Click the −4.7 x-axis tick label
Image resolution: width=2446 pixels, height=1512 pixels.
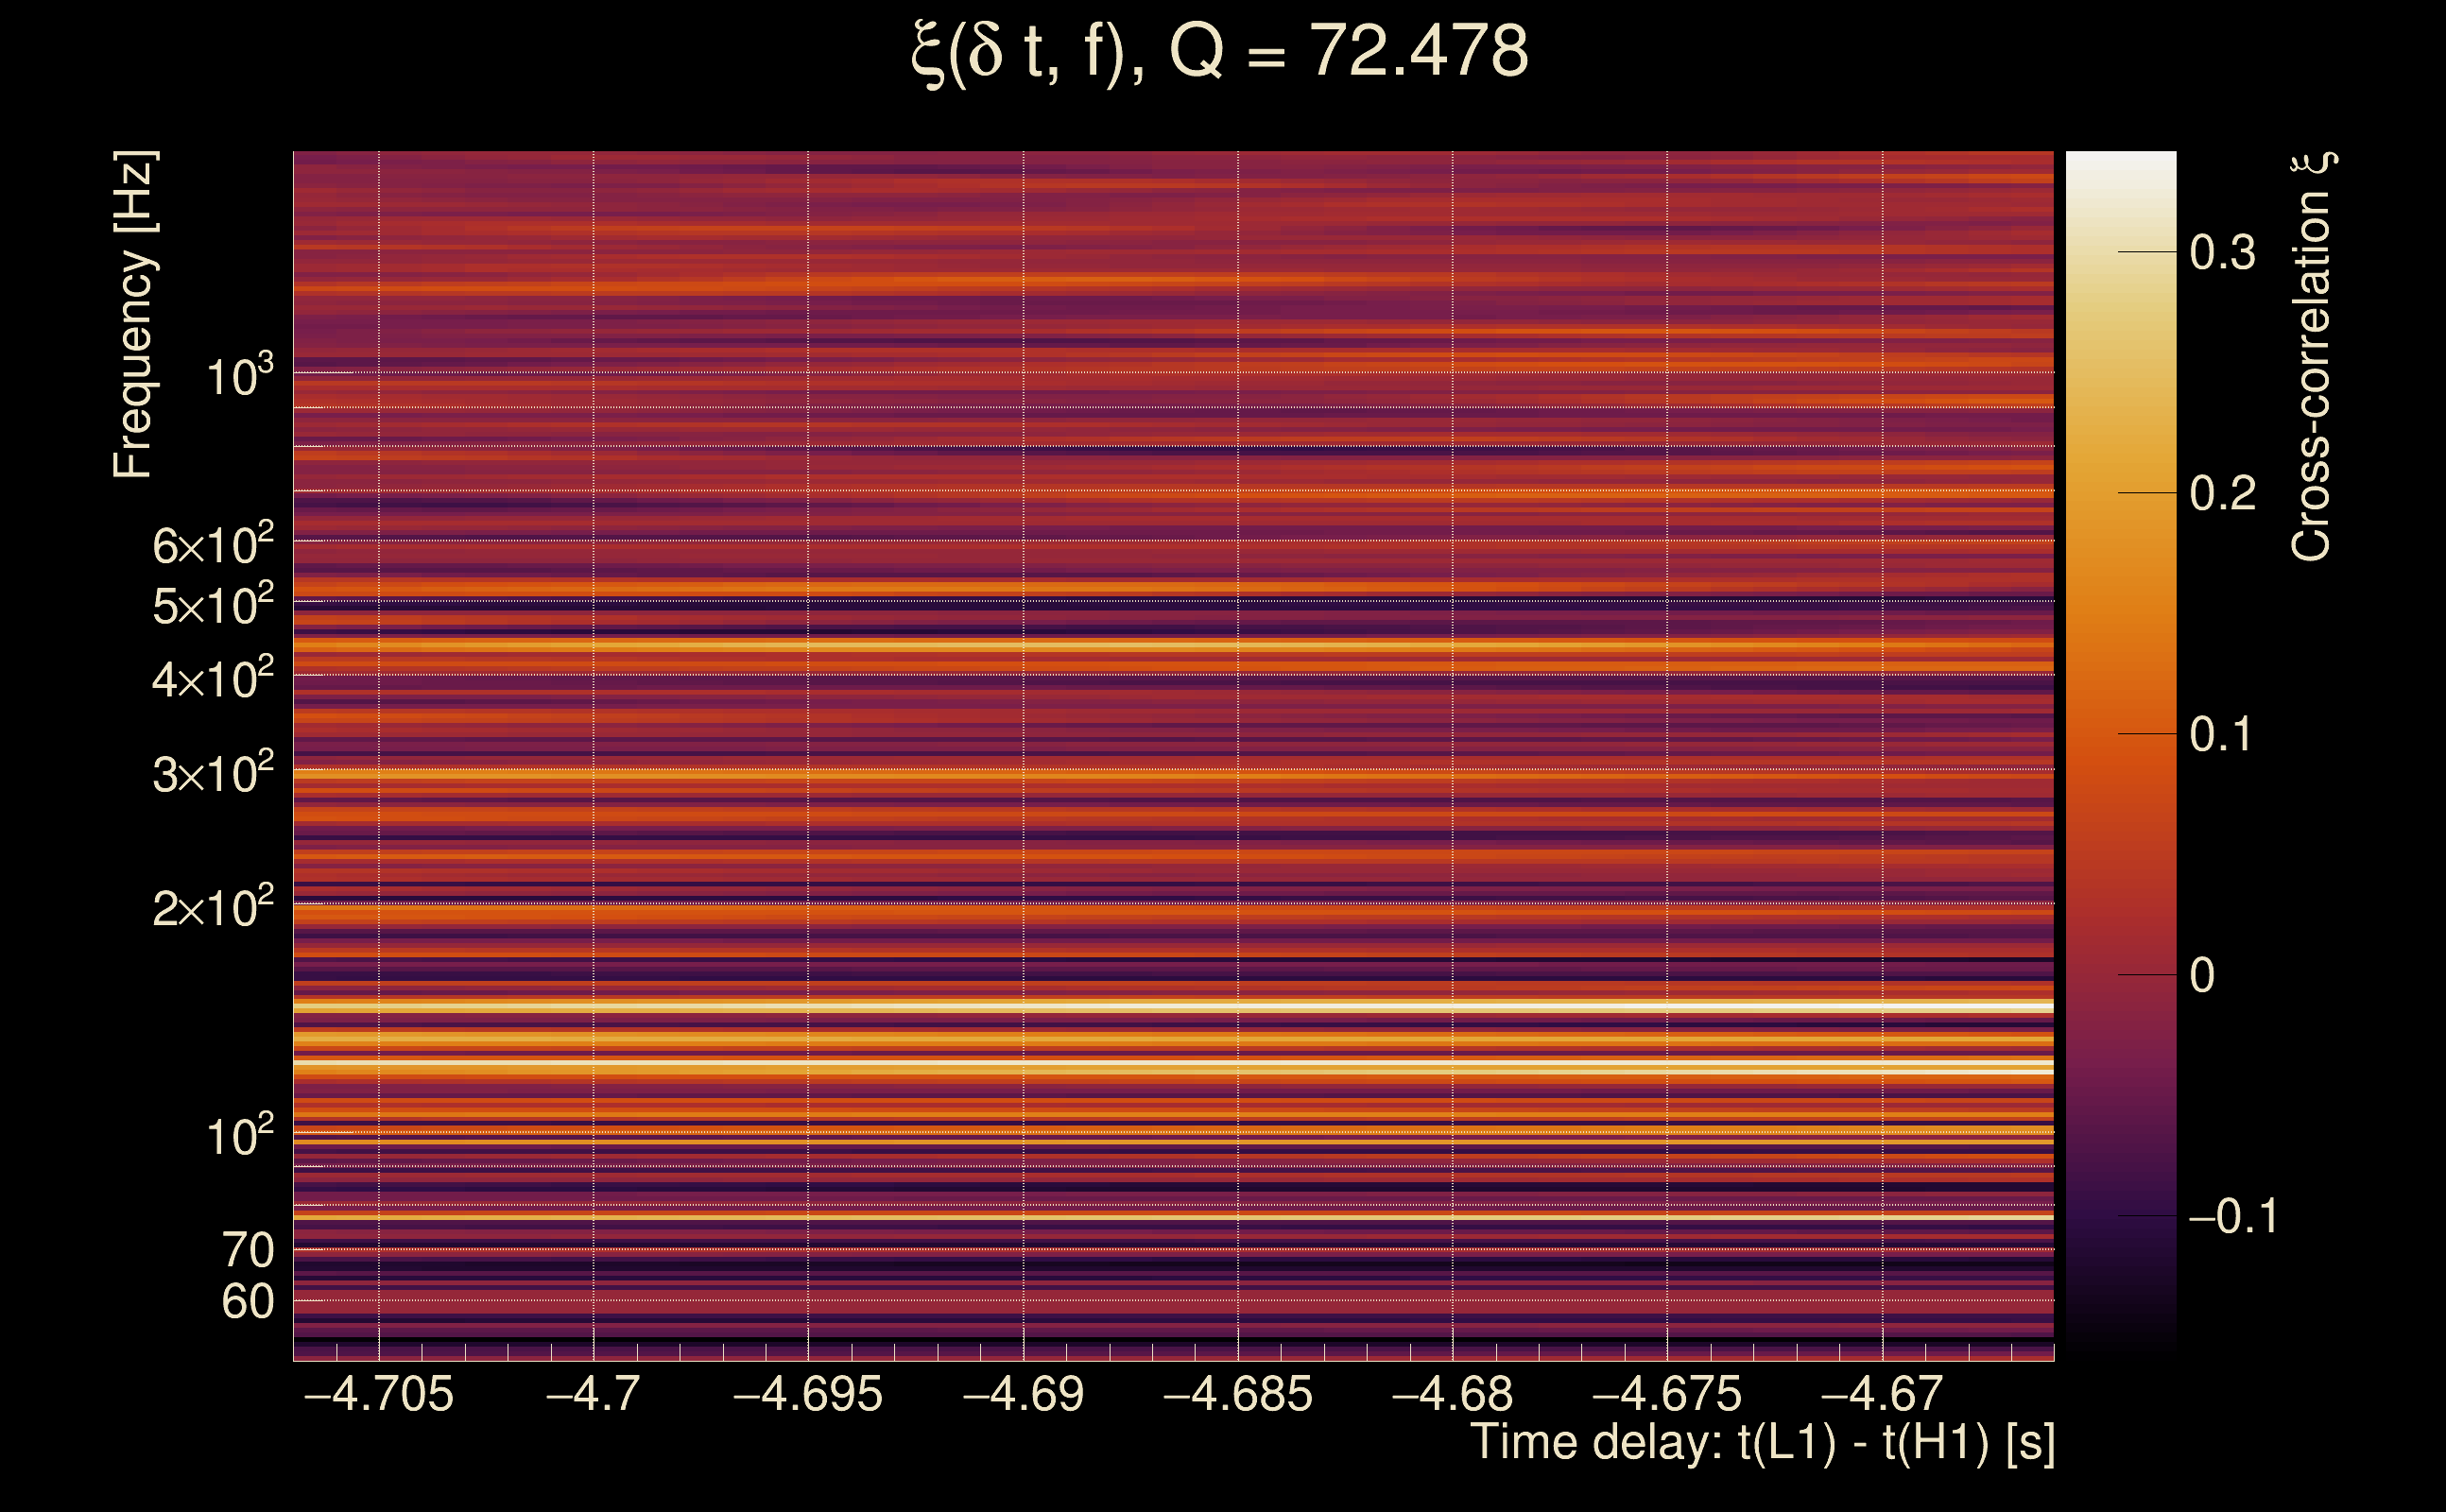pyautogui.click(x=593, y=1394)
